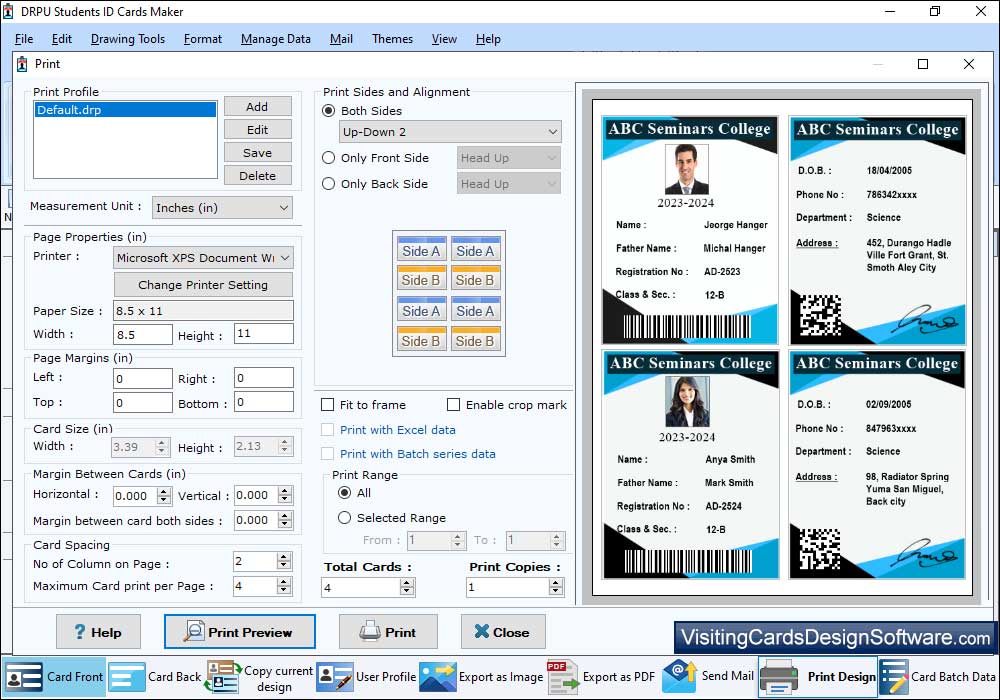1000x700 pixels.
Task: Click Export as Image icon
Action: [x=438, y=677]
